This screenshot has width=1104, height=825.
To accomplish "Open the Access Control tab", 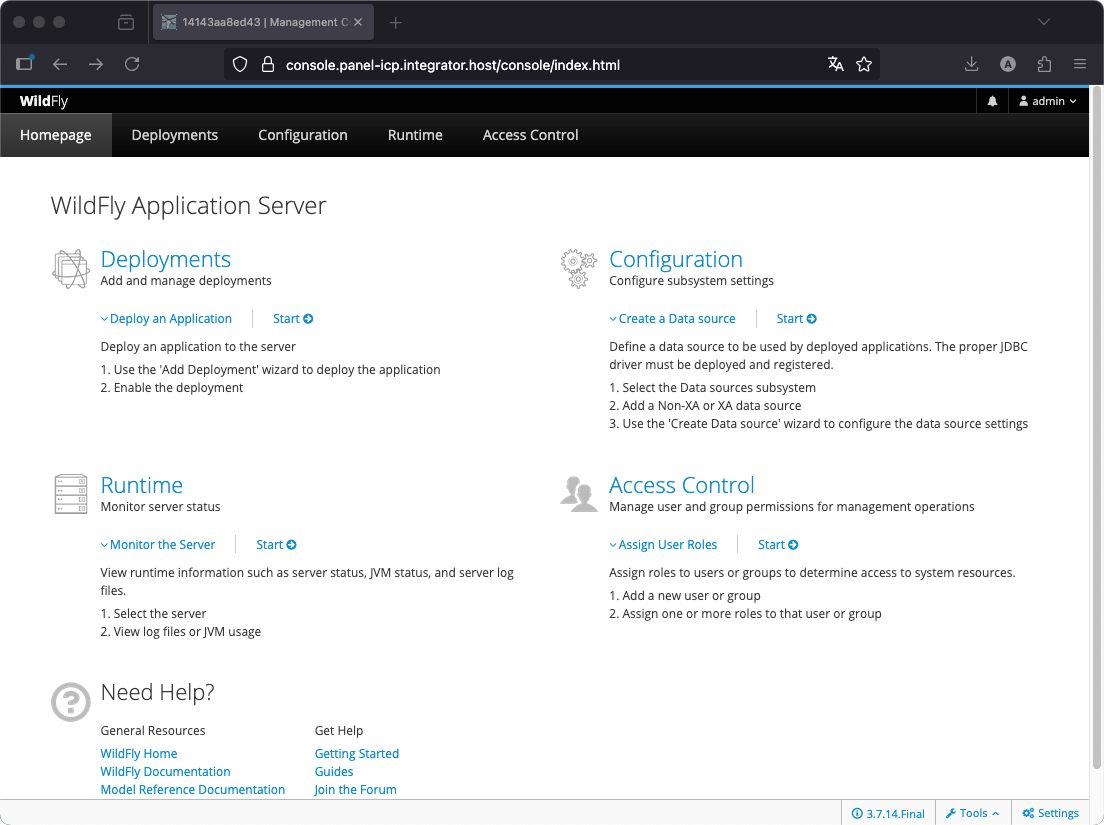I will pyautogui.click(x=530, y=135).
